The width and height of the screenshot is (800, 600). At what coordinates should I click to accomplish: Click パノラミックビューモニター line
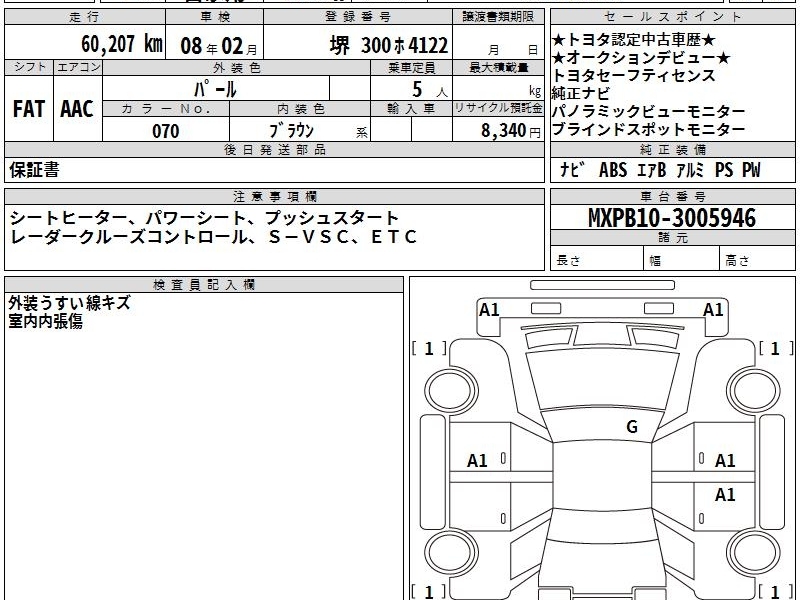pyautogui.click(x=648, y=111)
